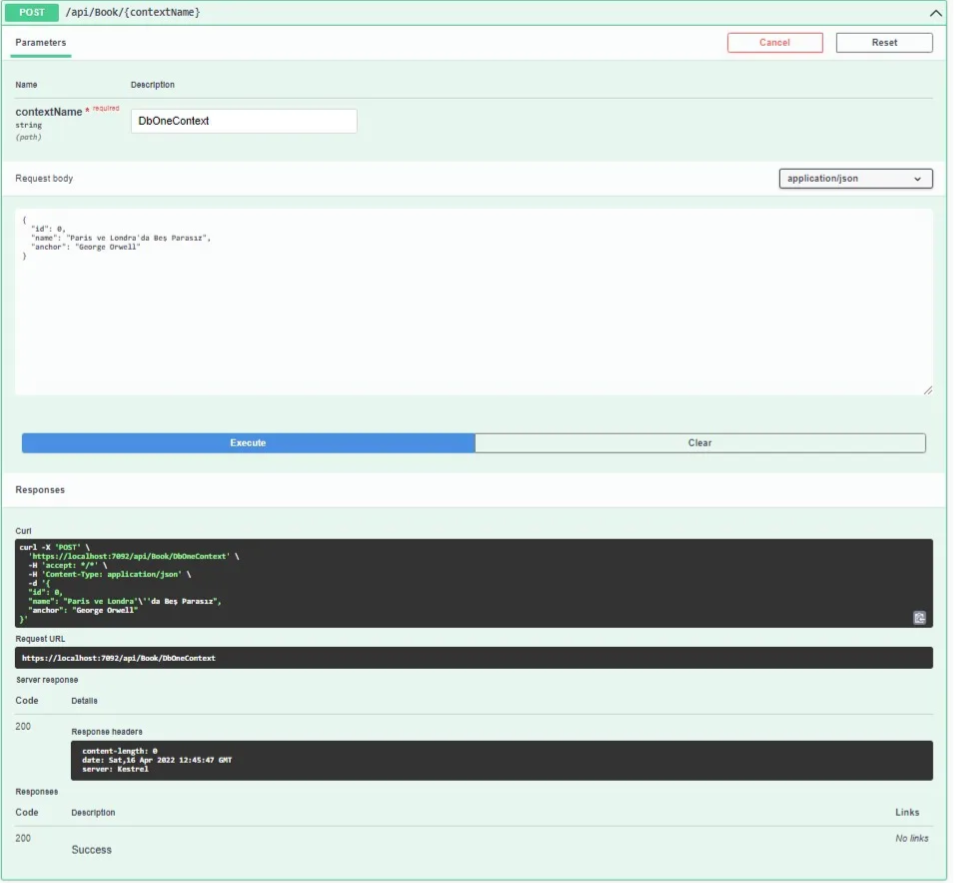
Task: Click the Success response description
Action: pos(92,850)
